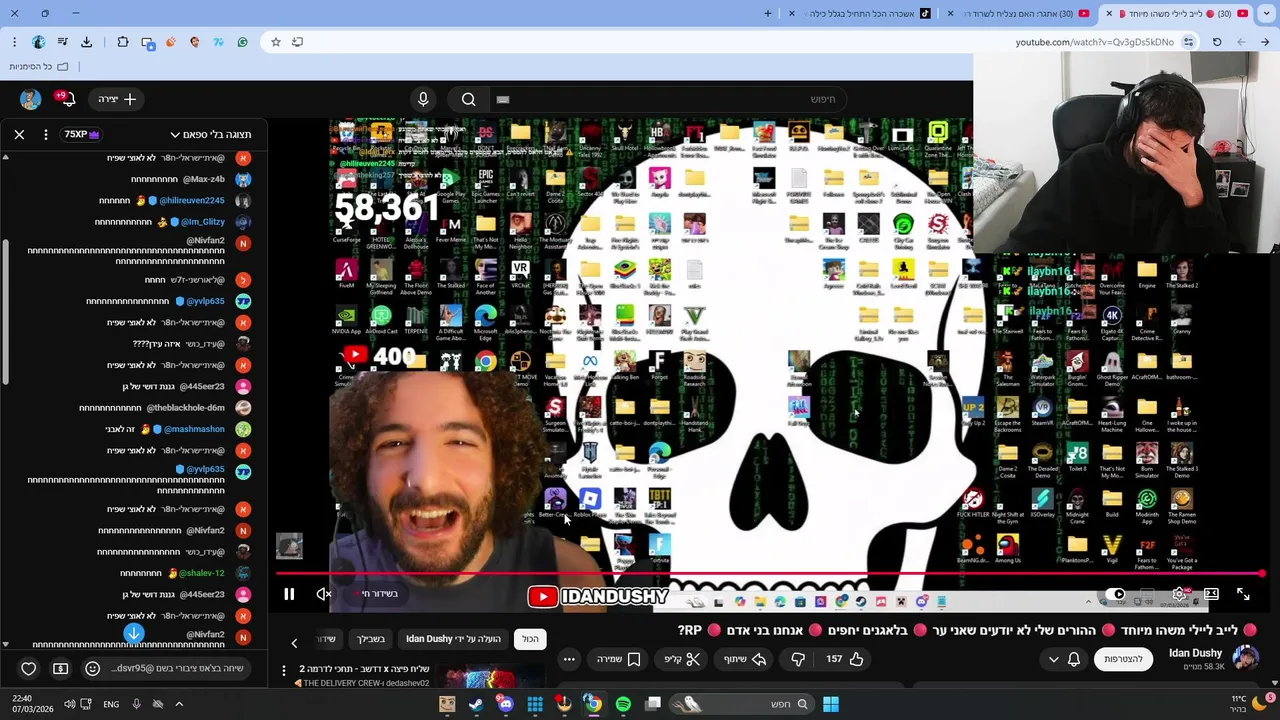1280x720 pixels.
Task: Switch to the second YouTube tab
Action: point(1020,14)
